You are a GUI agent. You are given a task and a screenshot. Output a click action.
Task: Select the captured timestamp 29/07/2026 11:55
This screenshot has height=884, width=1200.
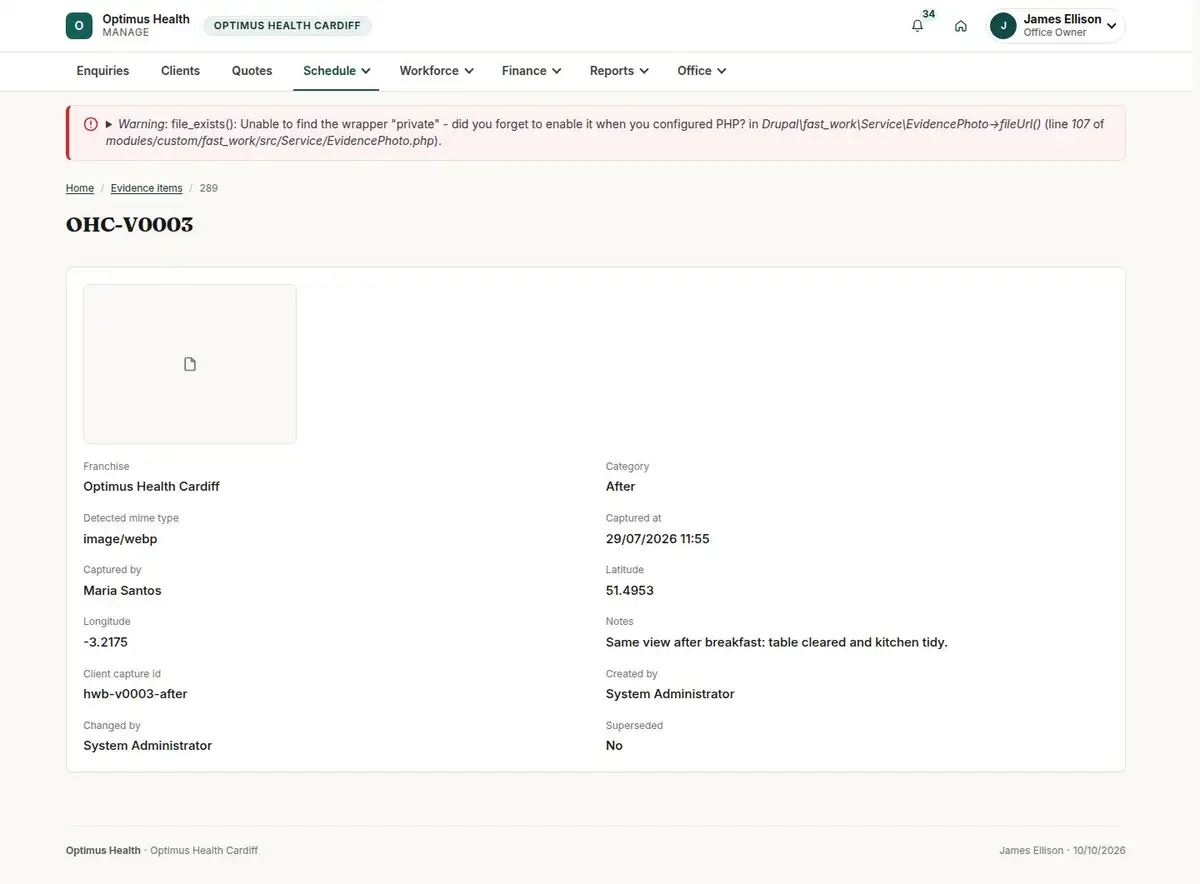[x=658, y=538]
